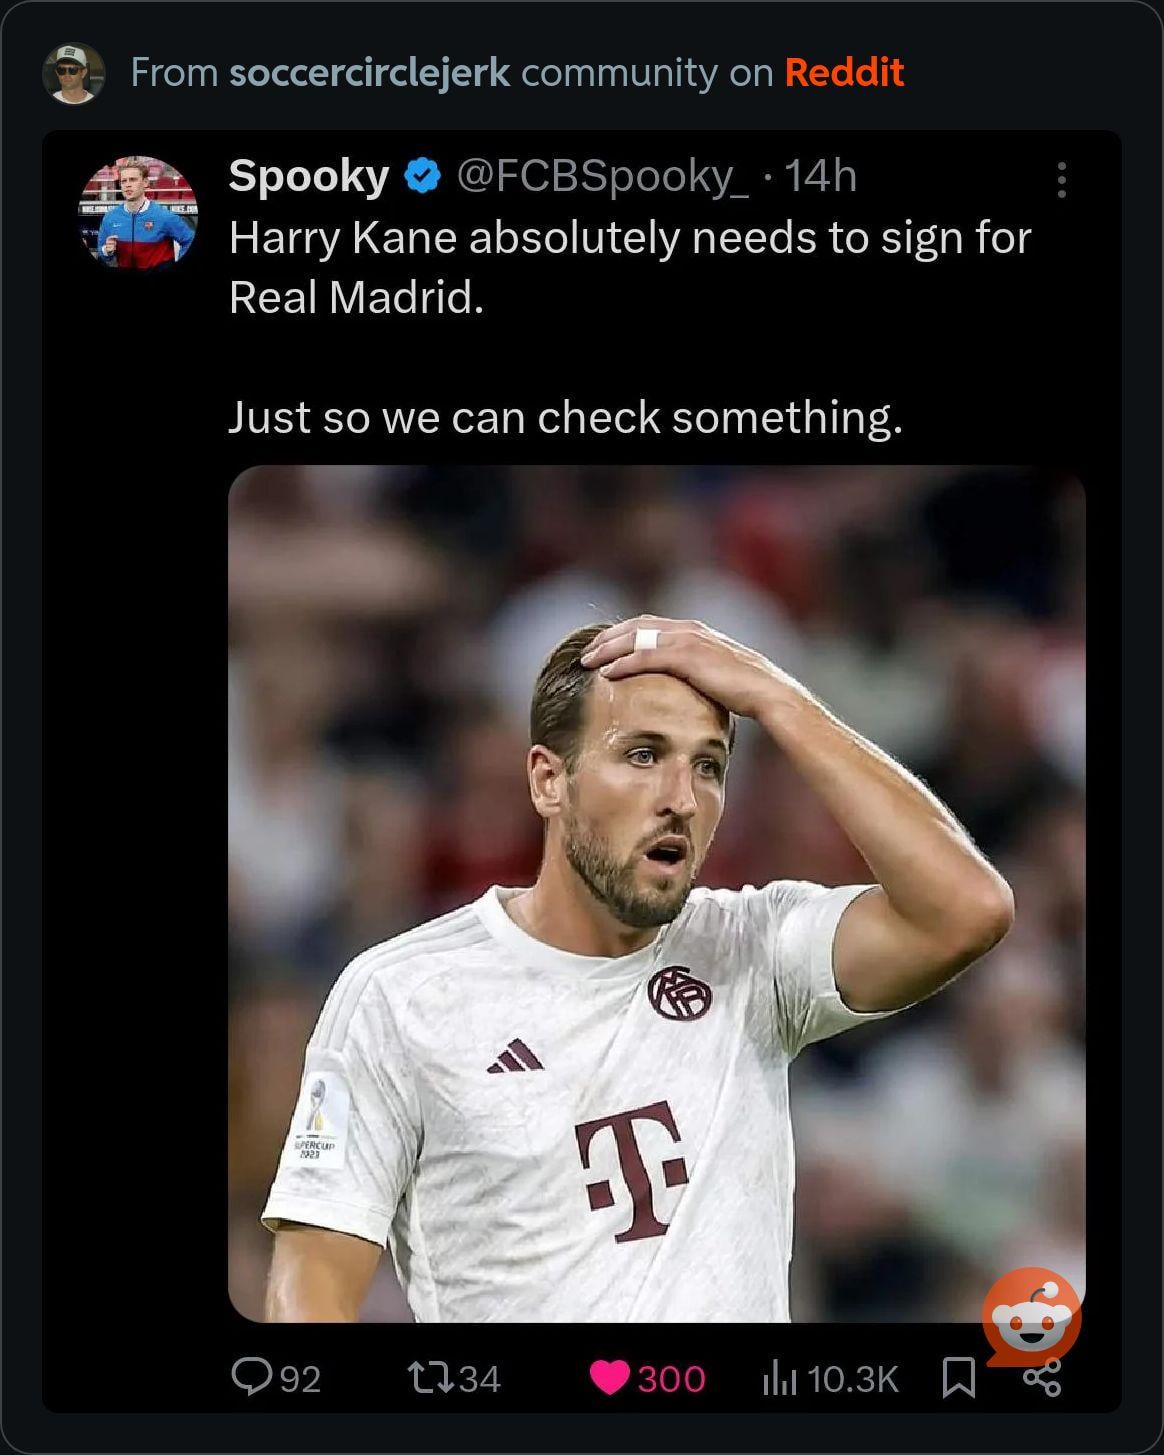The height and width of the screenshot is (1455, 1164).
Task: Click the soccercirclejerk community avatar
Action: pyautogui.click(x=73, y=73)
